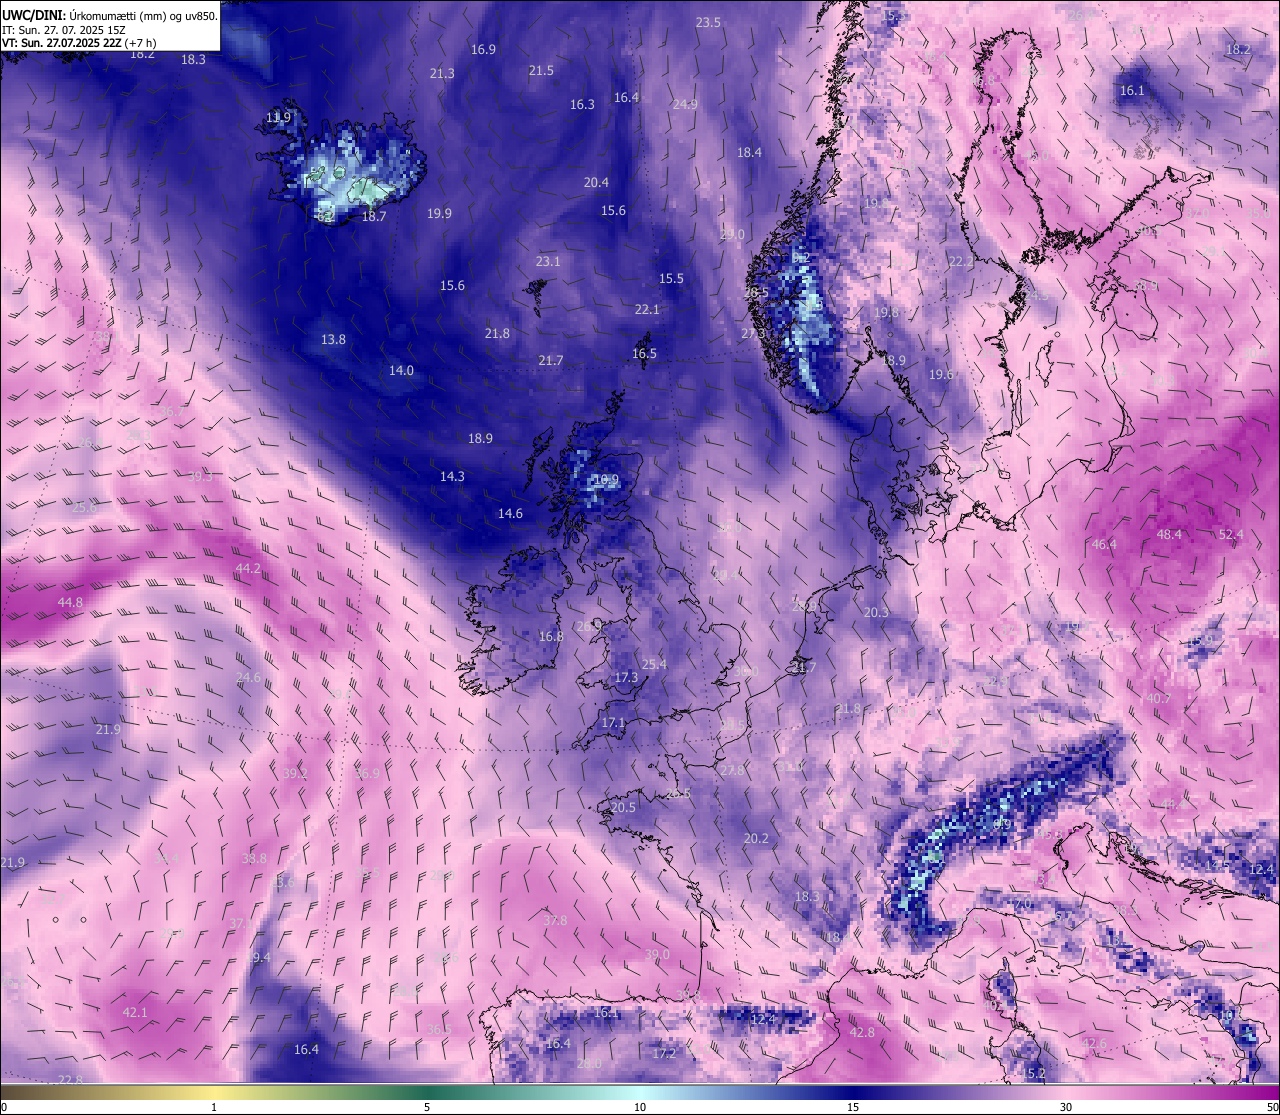Select the 37.8 value label
This screenshot has width=1280, height=1115.
click(x=555, y=920)
